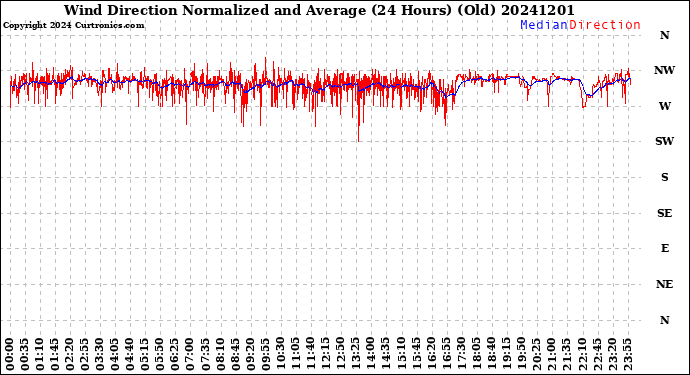The width and height of the screenshot is (690, 375).
Task: Click the '08:10' time label
Action: pos(220,354)
